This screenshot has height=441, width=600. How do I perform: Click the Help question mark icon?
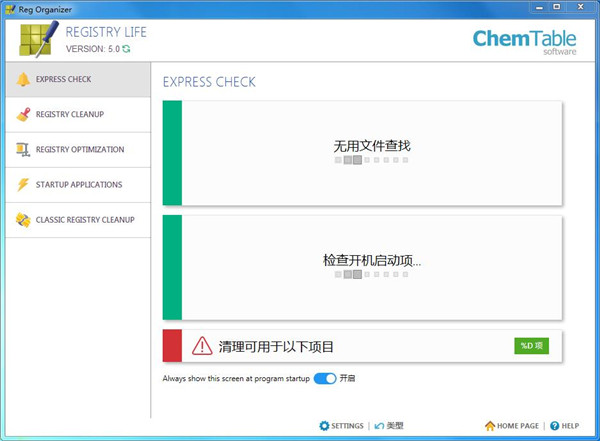(555, 426)
